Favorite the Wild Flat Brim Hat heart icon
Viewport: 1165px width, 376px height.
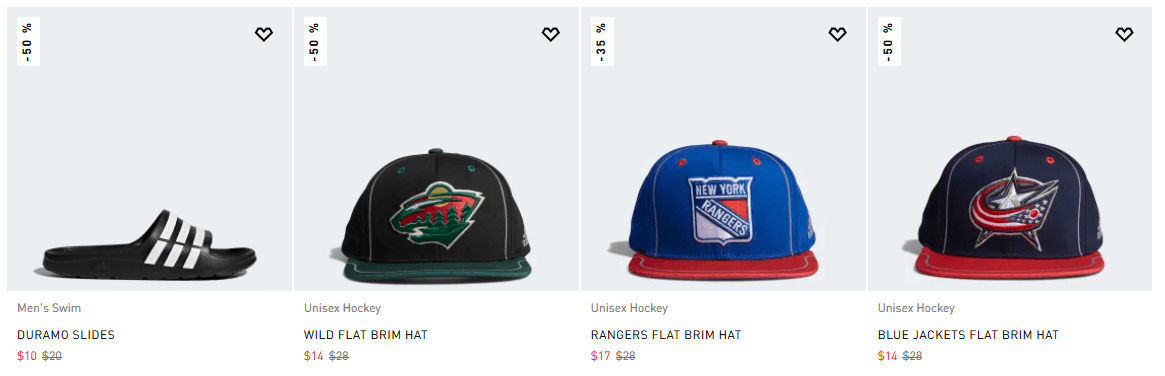tap(551, 34)
